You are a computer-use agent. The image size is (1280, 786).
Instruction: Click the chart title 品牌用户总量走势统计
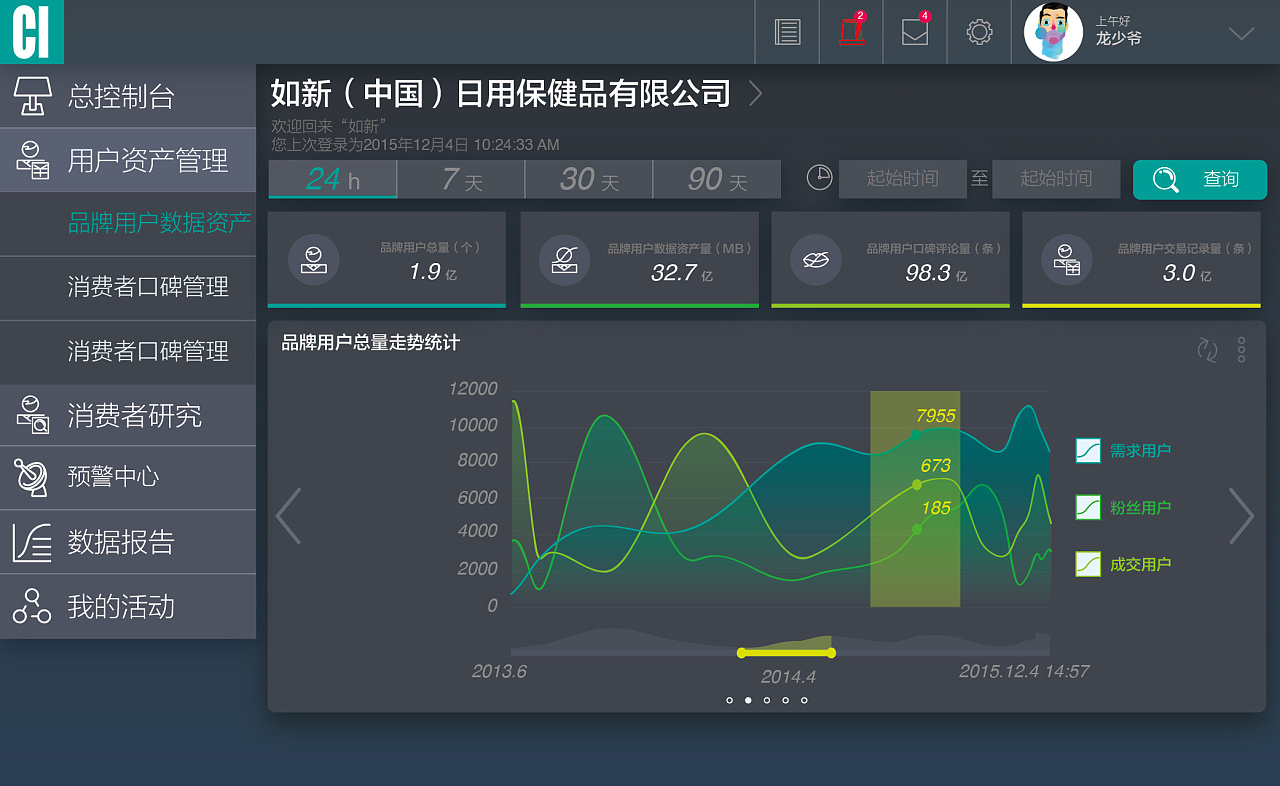pos(370,343)
